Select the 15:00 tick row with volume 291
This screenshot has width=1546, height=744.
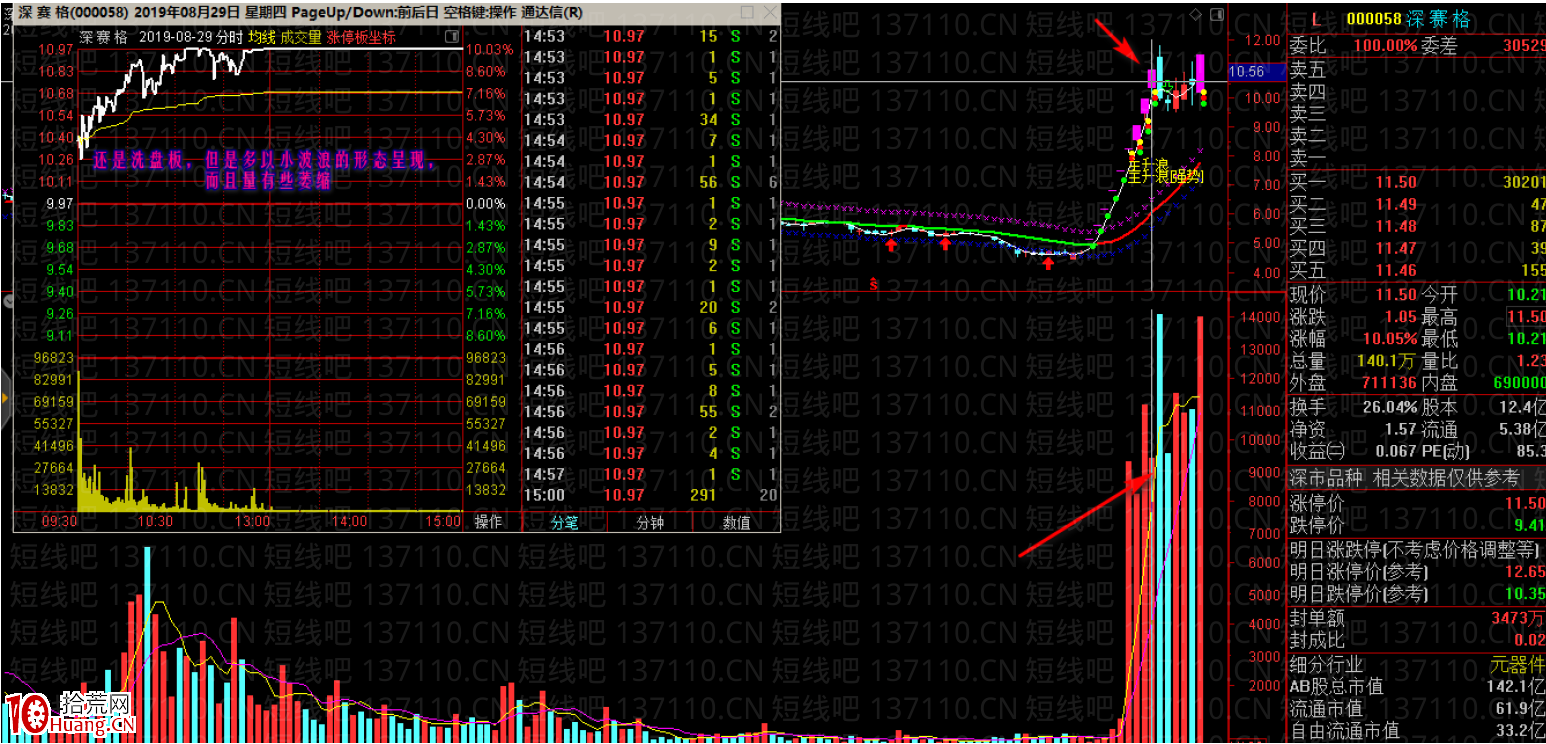tap(650, 495)
